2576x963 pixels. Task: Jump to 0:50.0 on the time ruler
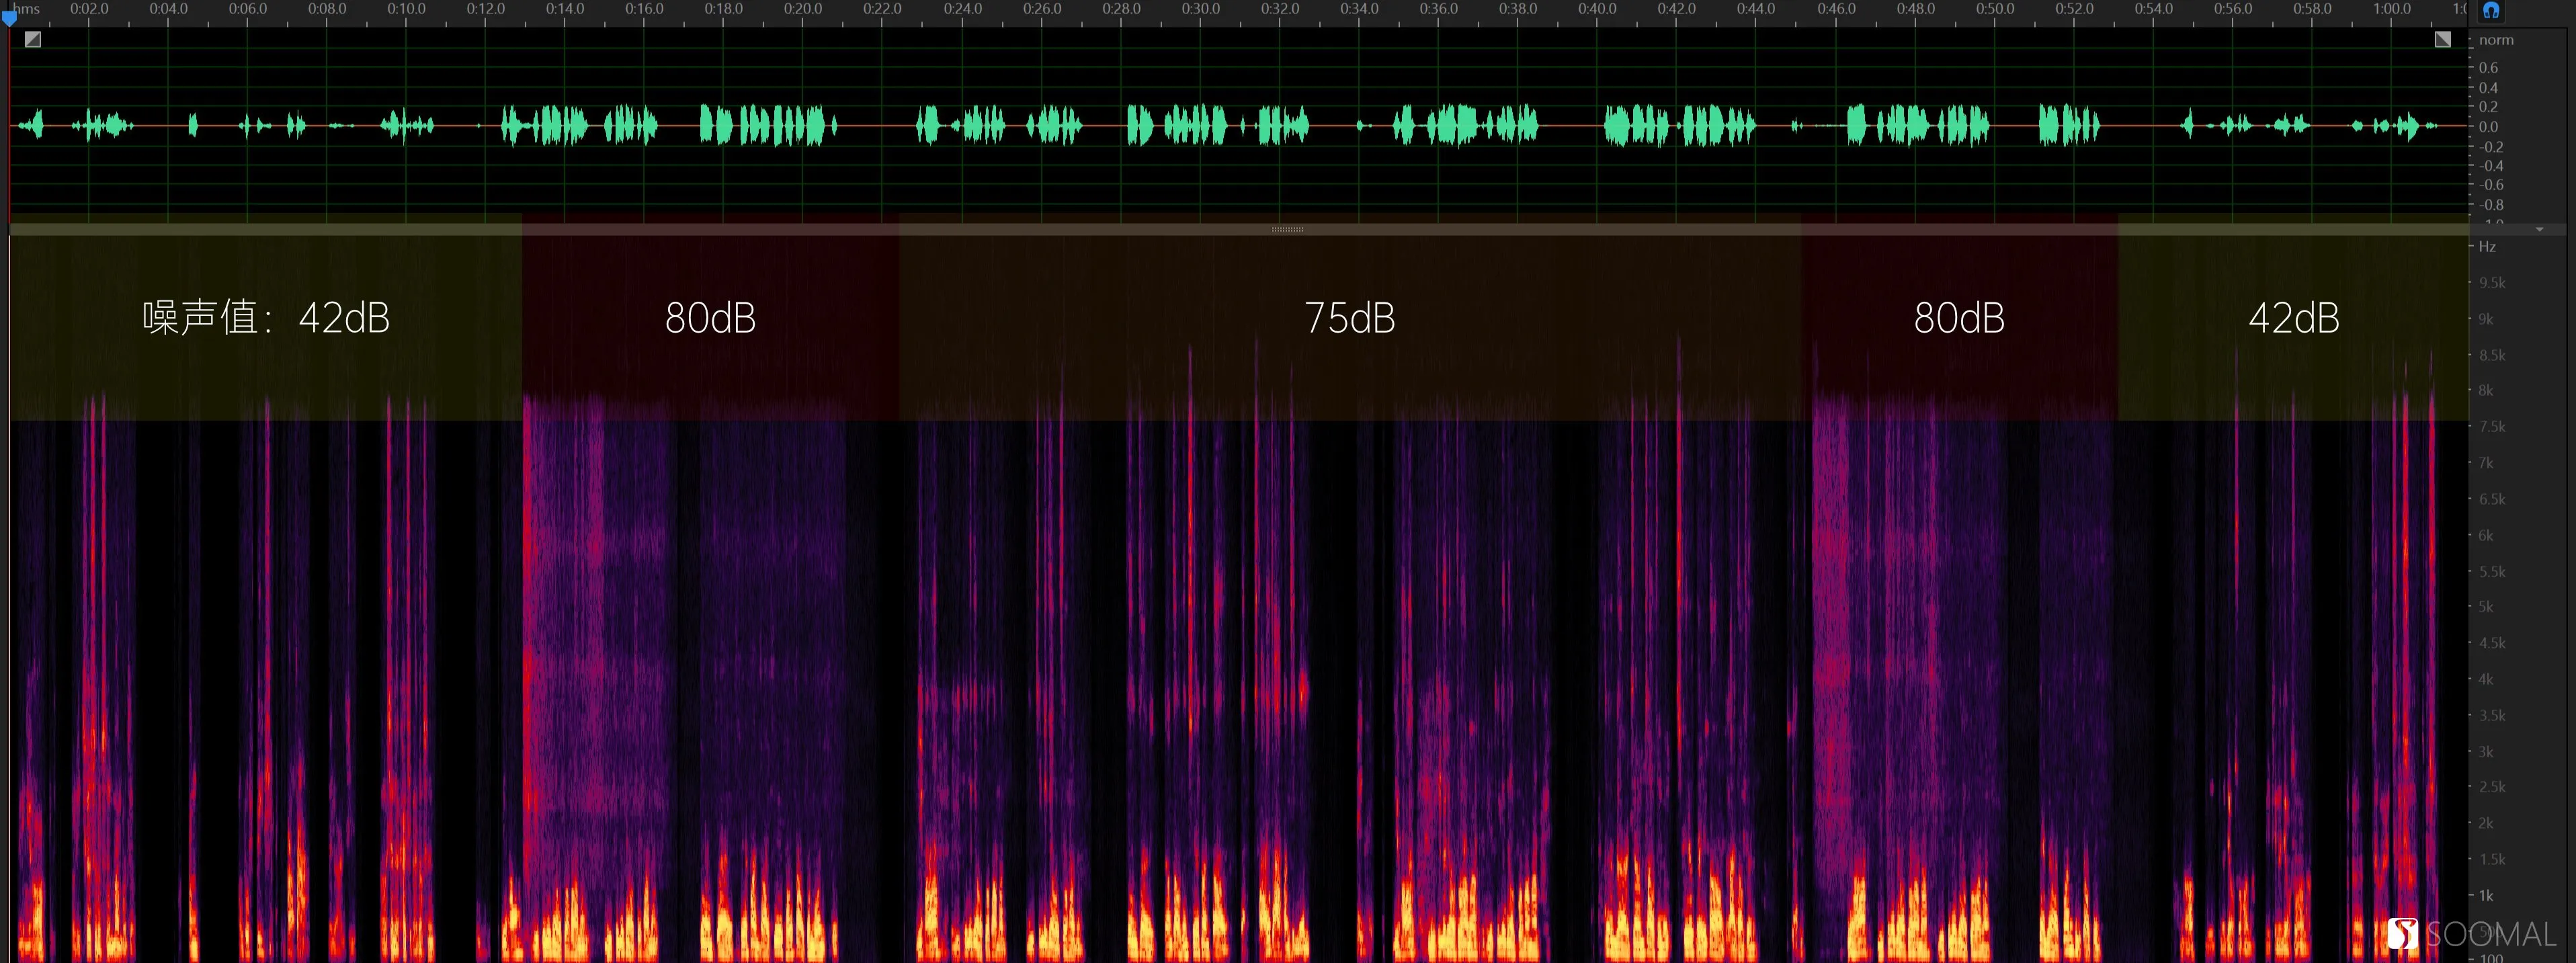(x=1995, y=9)
